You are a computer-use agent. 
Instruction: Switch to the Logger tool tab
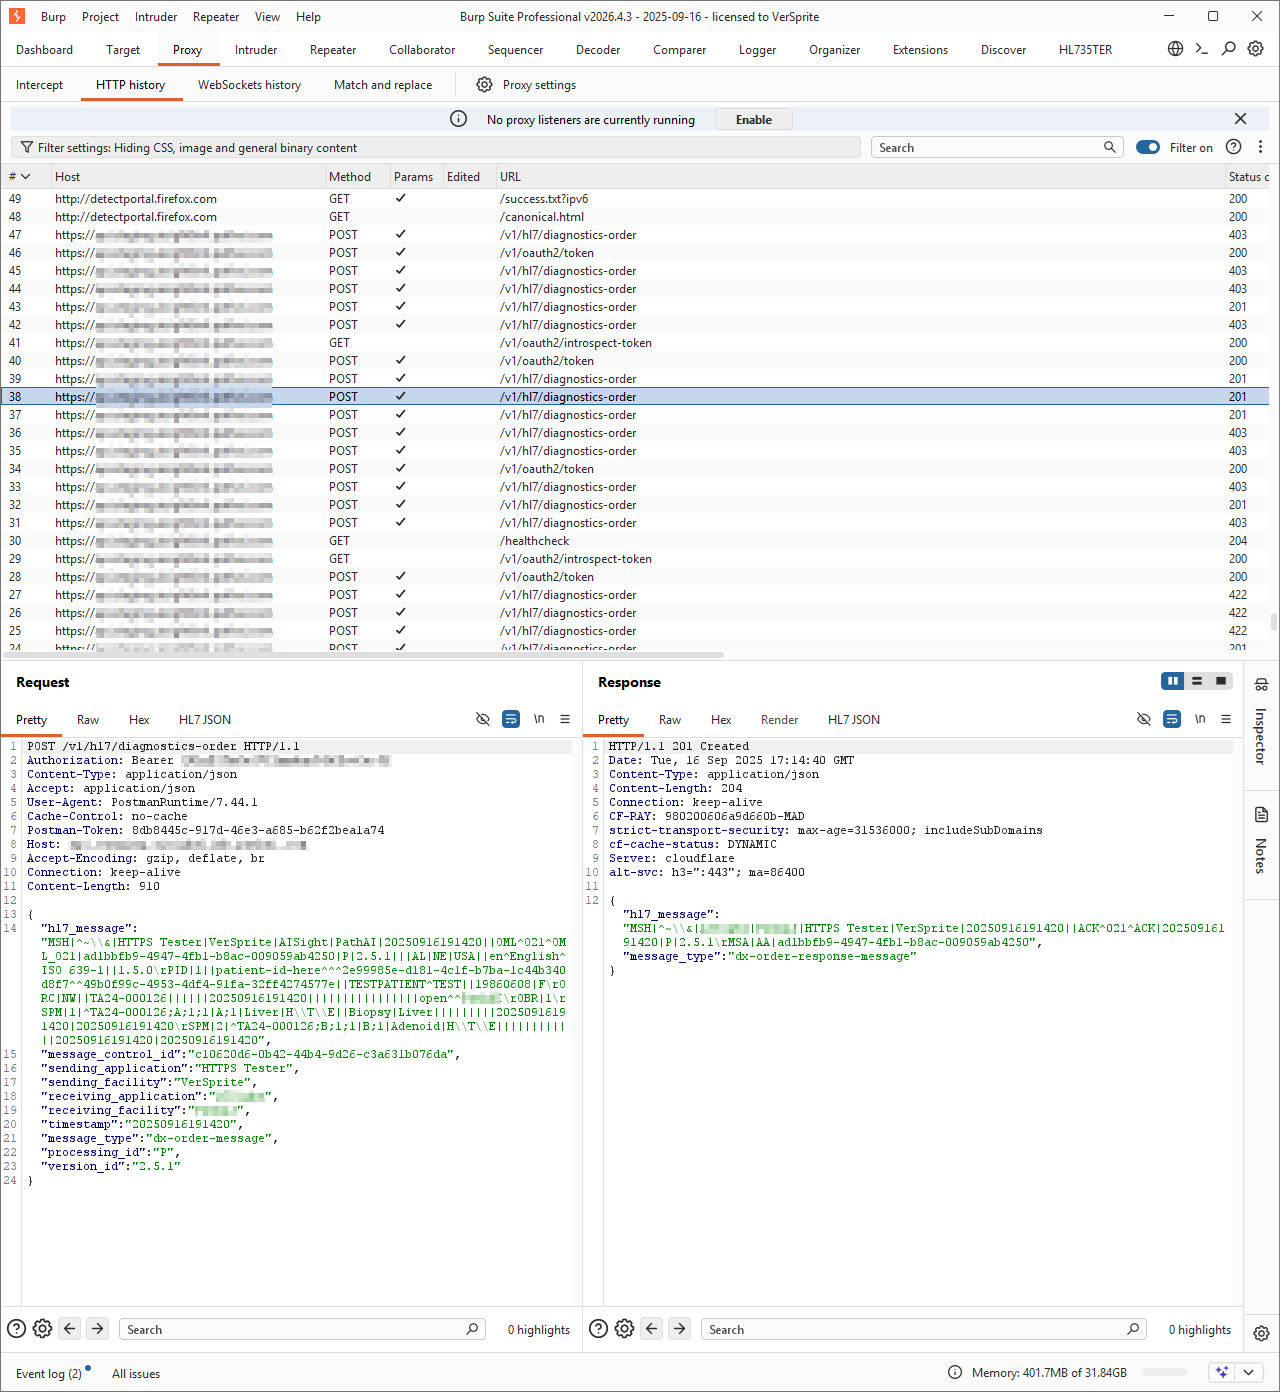[757, 50]
